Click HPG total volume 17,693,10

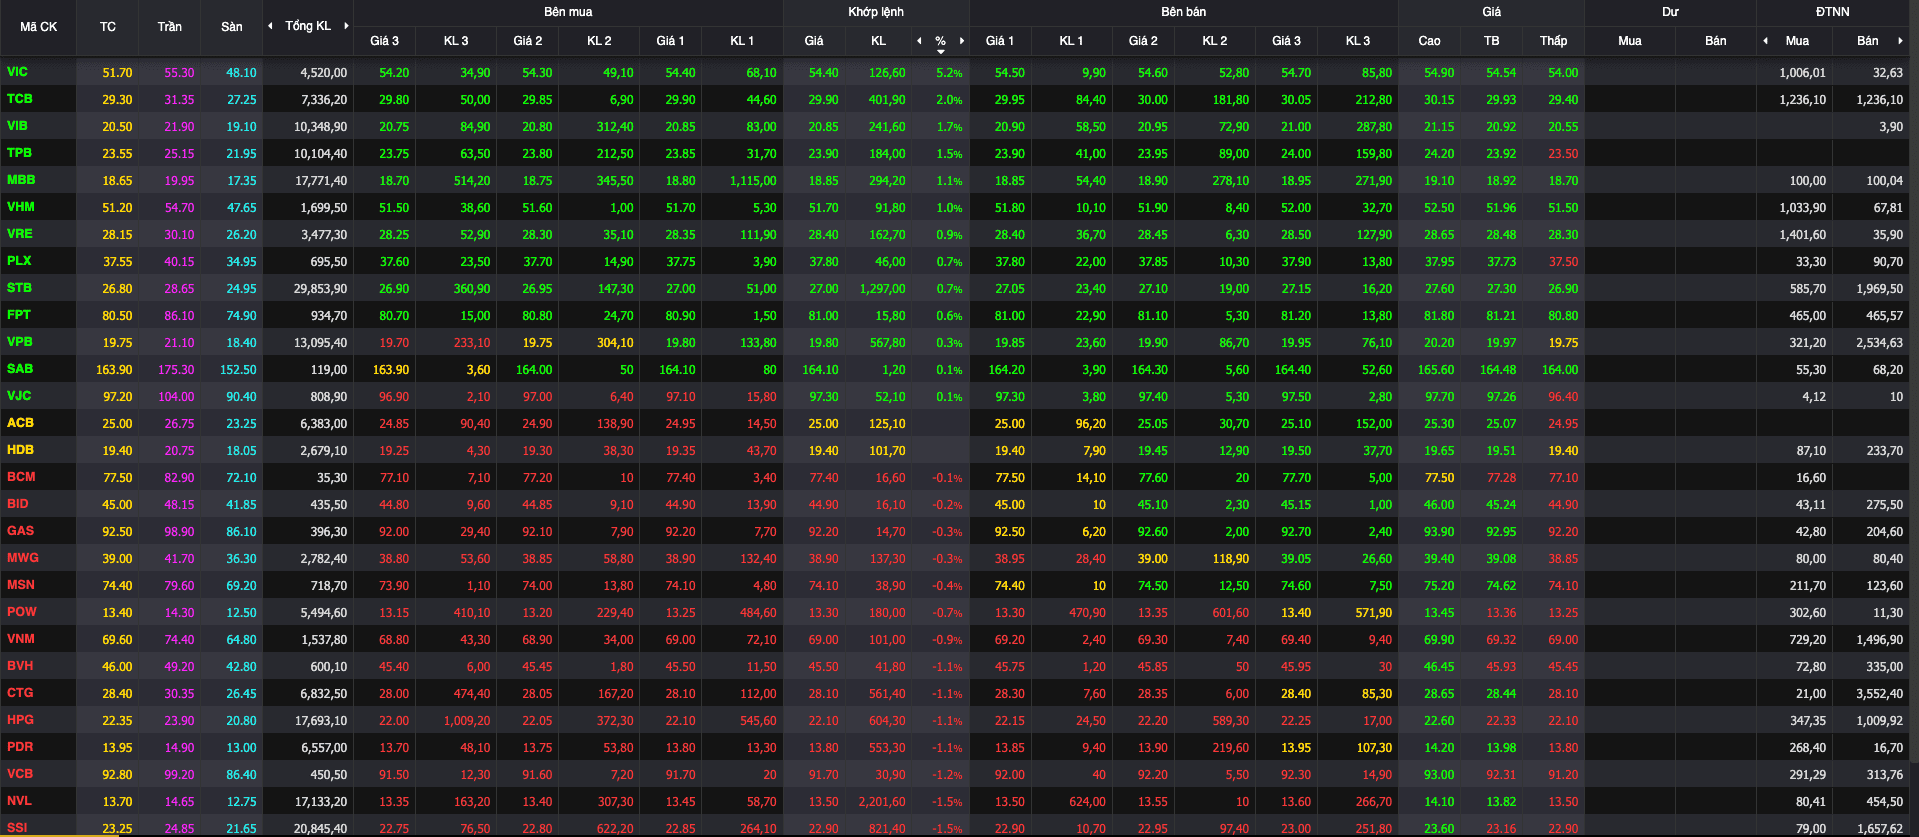(x=321, y=721)
